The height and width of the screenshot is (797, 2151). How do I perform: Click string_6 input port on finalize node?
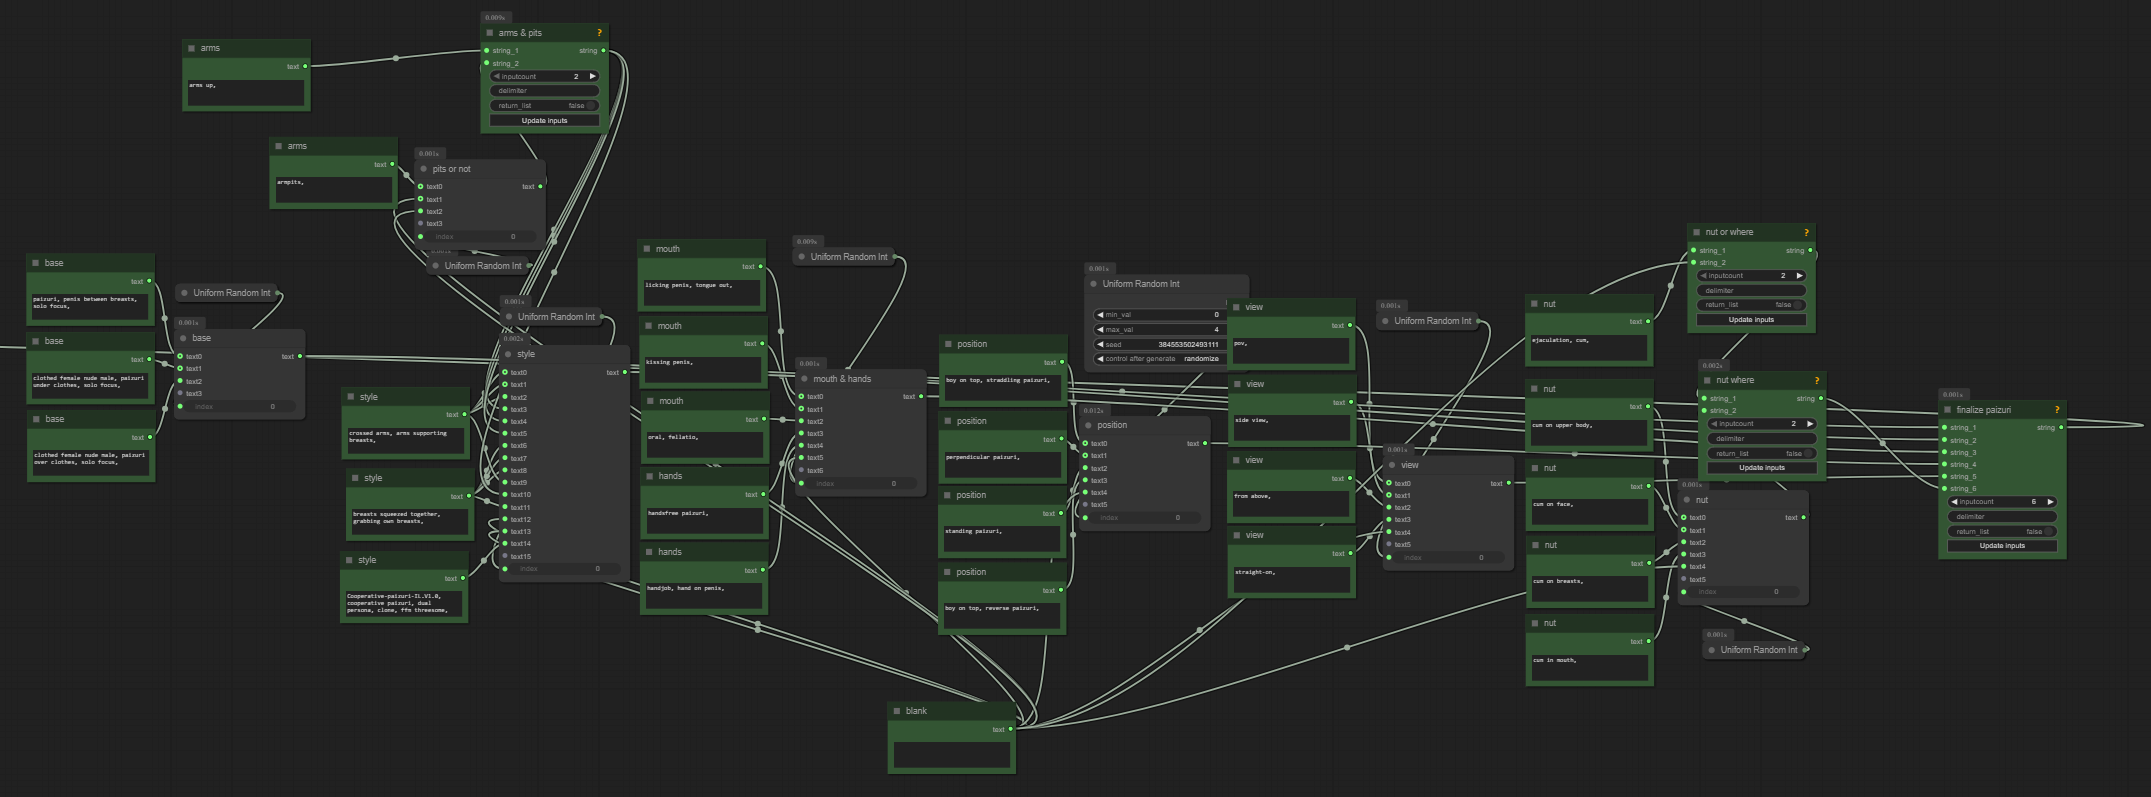(x=1943, y=489)
